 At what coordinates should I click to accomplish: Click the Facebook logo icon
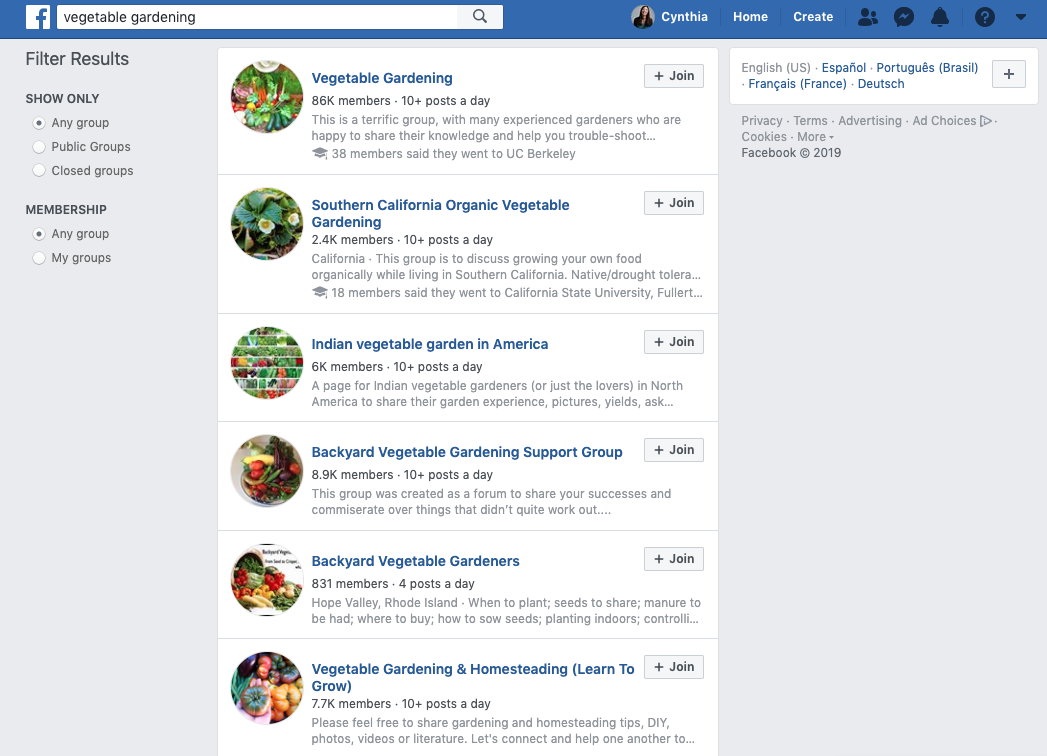tap(38, 17)
